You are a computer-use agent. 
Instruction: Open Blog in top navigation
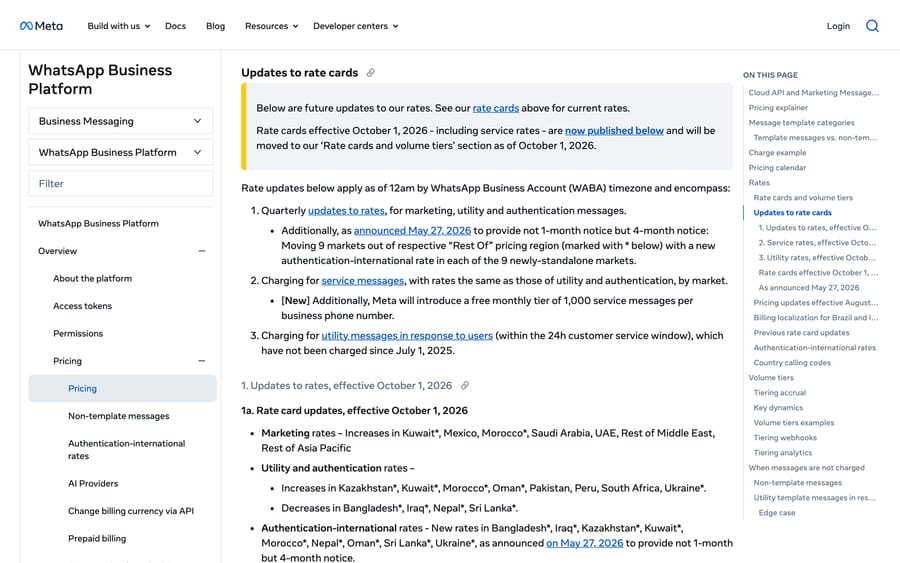[x=215, y=26]
